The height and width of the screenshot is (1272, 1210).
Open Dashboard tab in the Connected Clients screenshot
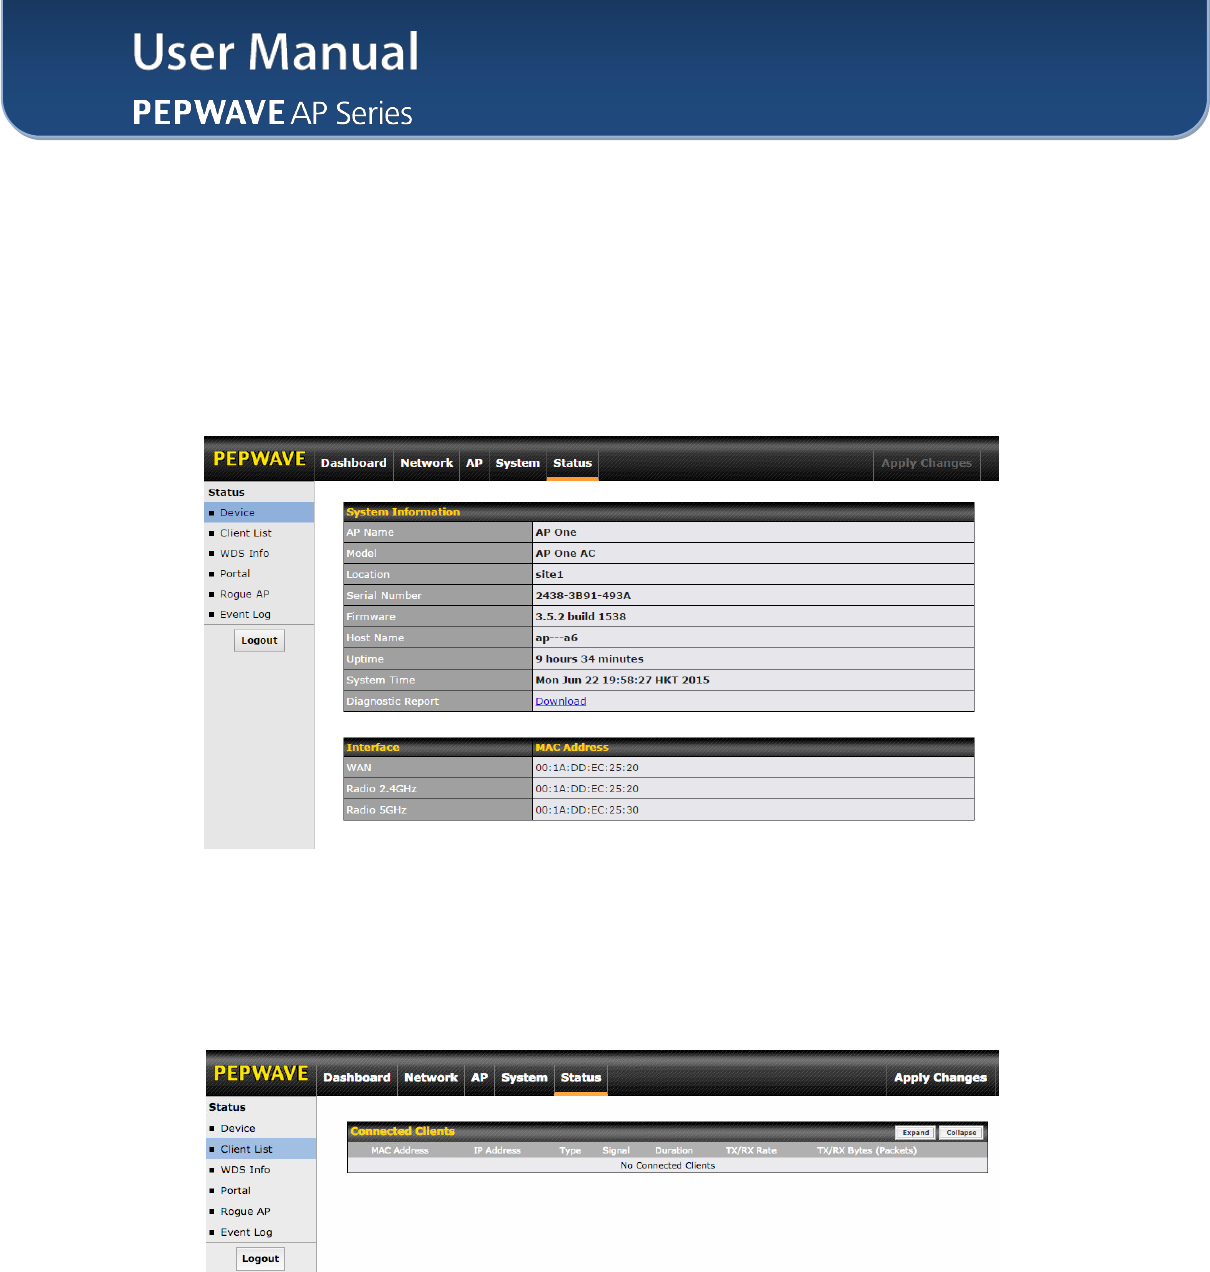coord(357,1078)
